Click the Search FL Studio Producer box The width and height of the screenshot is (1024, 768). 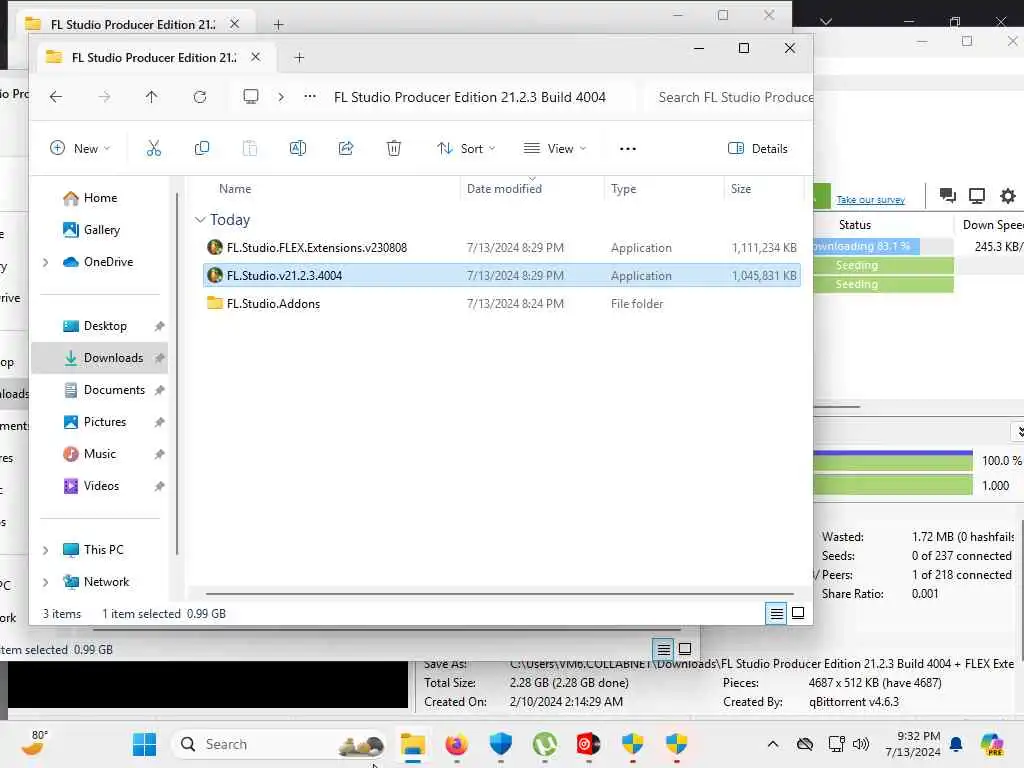pyautogui.click(x=729, y=97)
